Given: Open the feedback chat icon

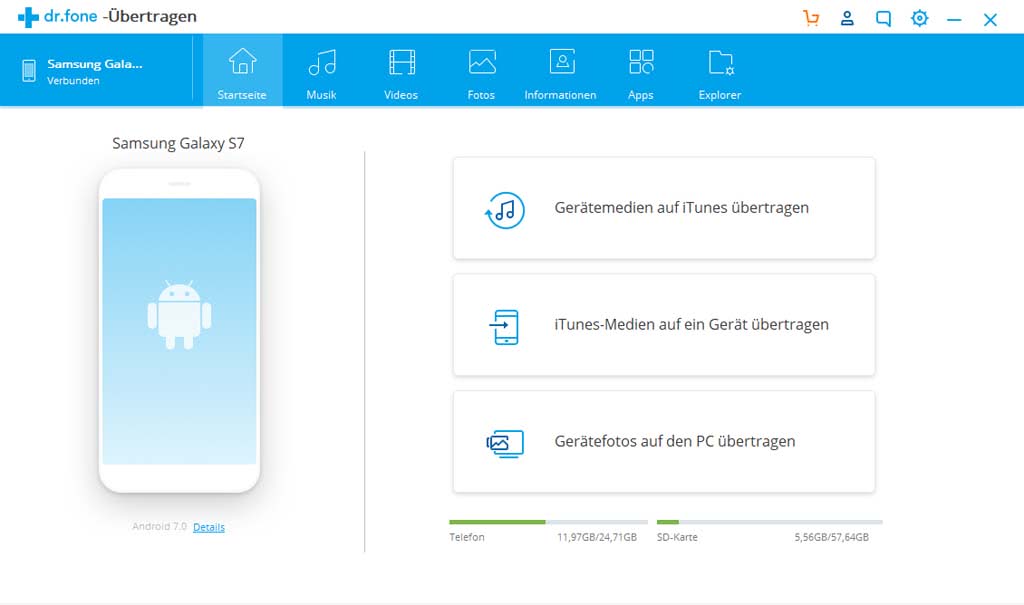Looking at the screenshot, I should click(x=883, y=18).
